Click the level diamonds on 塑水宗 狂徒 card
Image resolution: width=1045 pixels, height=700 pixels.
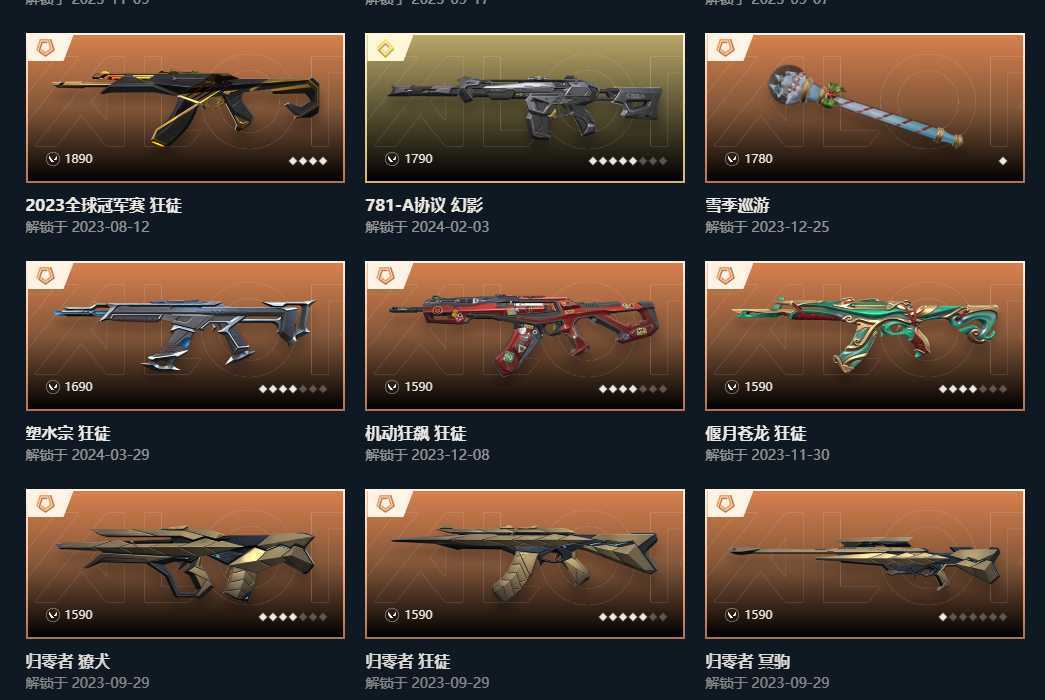tap(293, 389)
